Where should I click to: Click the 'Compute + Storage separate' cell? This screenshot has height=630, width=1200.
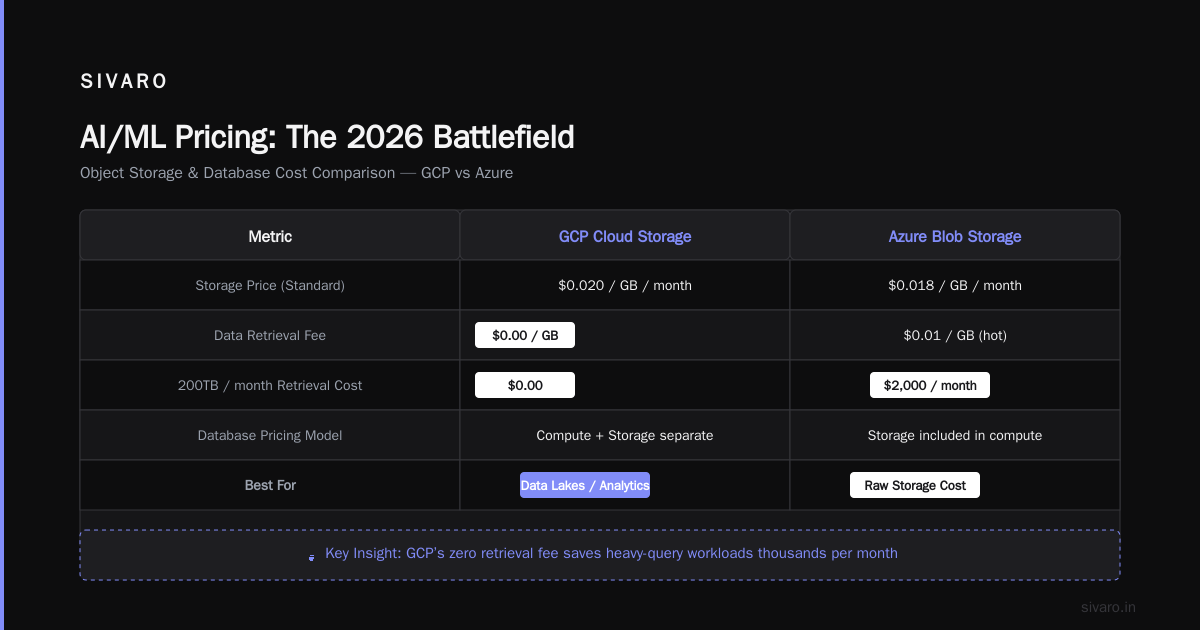tap(625, 436)
